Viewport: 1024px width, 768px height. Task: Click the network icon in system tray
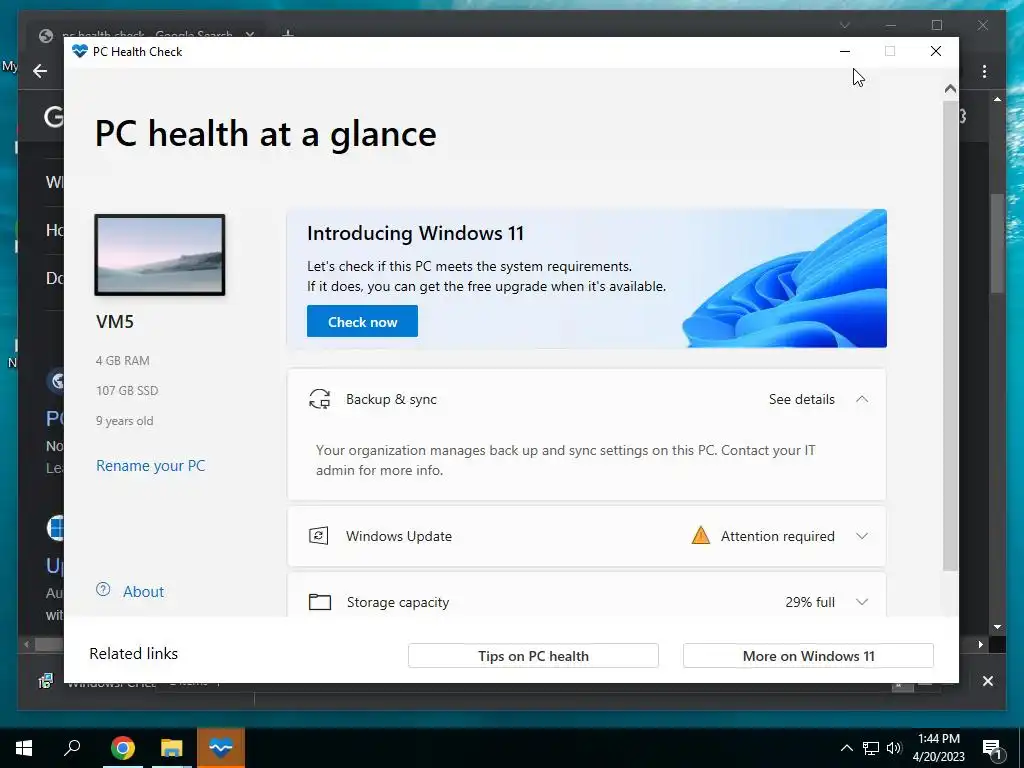tap(871, 748)
